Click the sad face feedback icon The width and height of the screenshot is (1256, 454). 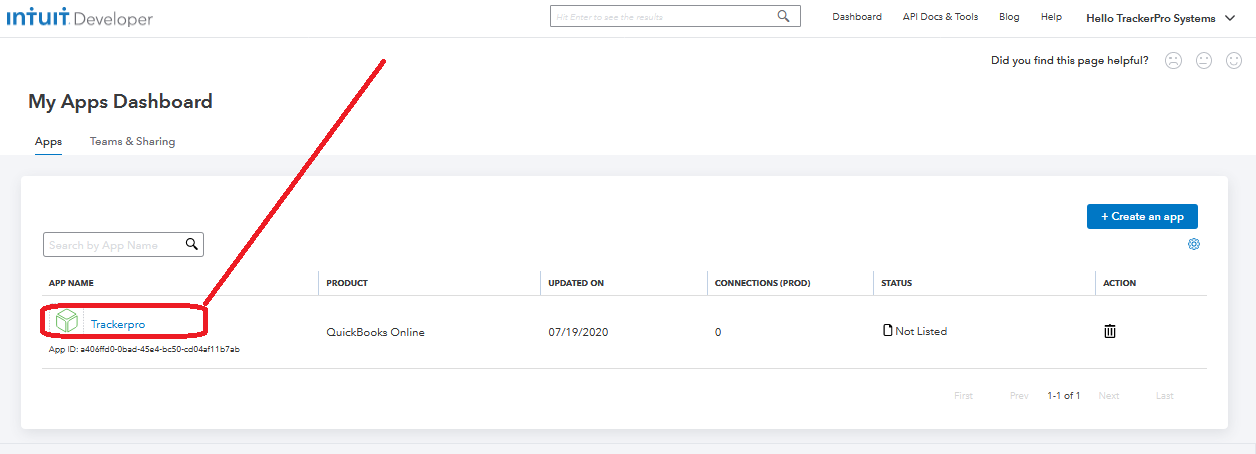[x=1173, y=61]
